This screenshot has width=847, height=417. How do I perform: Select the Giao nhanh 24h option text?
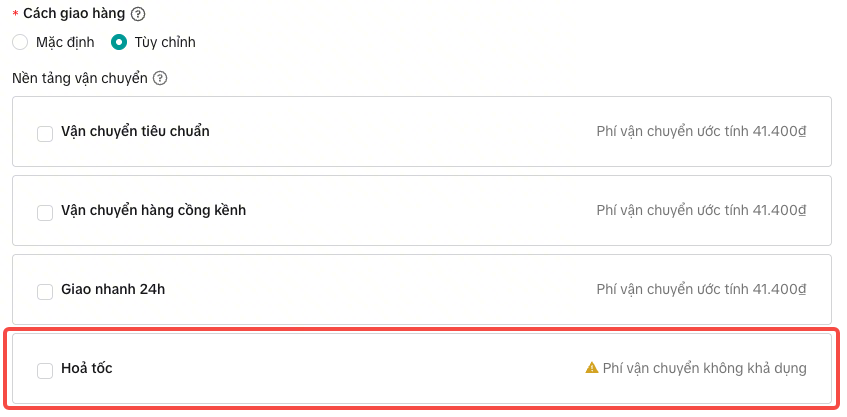point(113,290)
